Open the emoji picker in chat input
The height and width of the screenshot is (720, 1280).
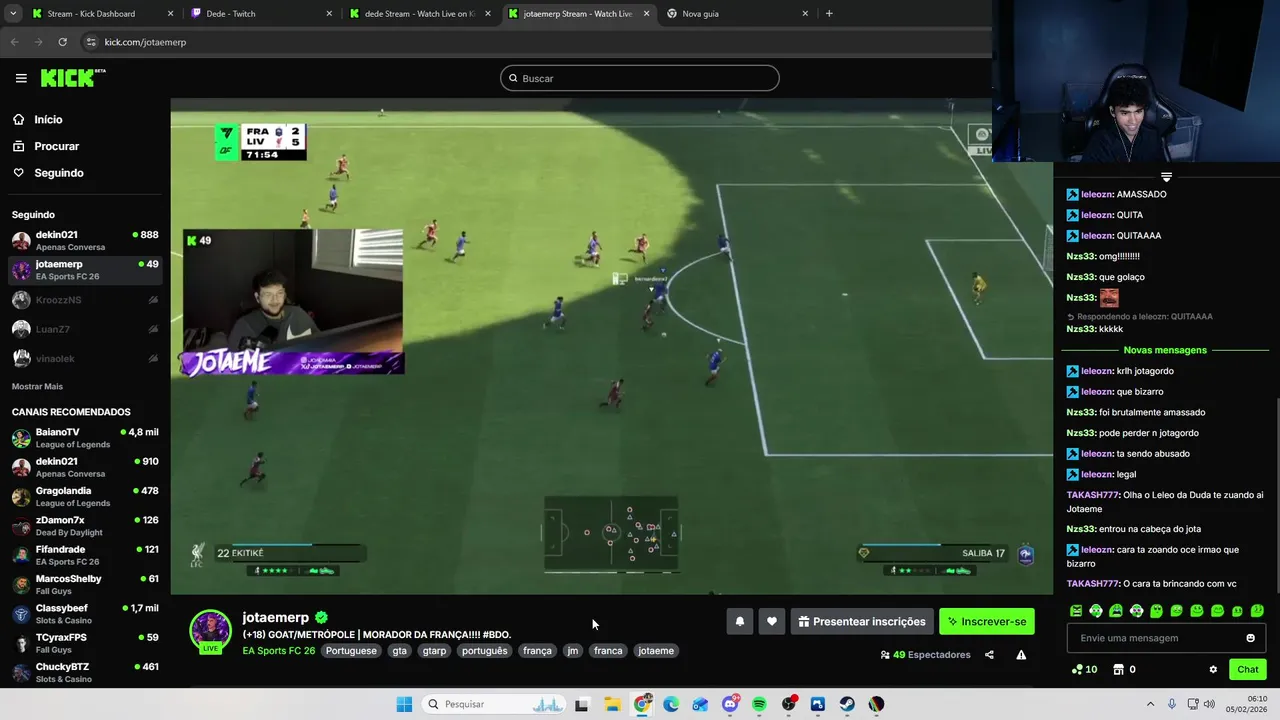(1250, 638)
